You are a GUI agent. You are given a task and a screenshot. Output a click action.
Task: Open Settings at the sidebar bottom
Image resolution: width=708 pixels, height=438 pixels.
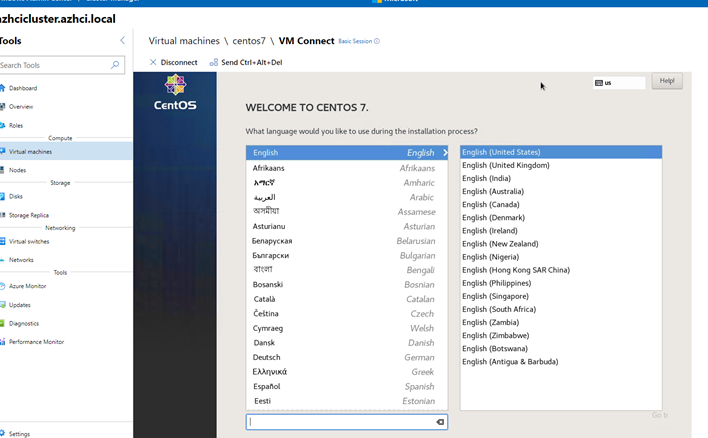(19, 434)
